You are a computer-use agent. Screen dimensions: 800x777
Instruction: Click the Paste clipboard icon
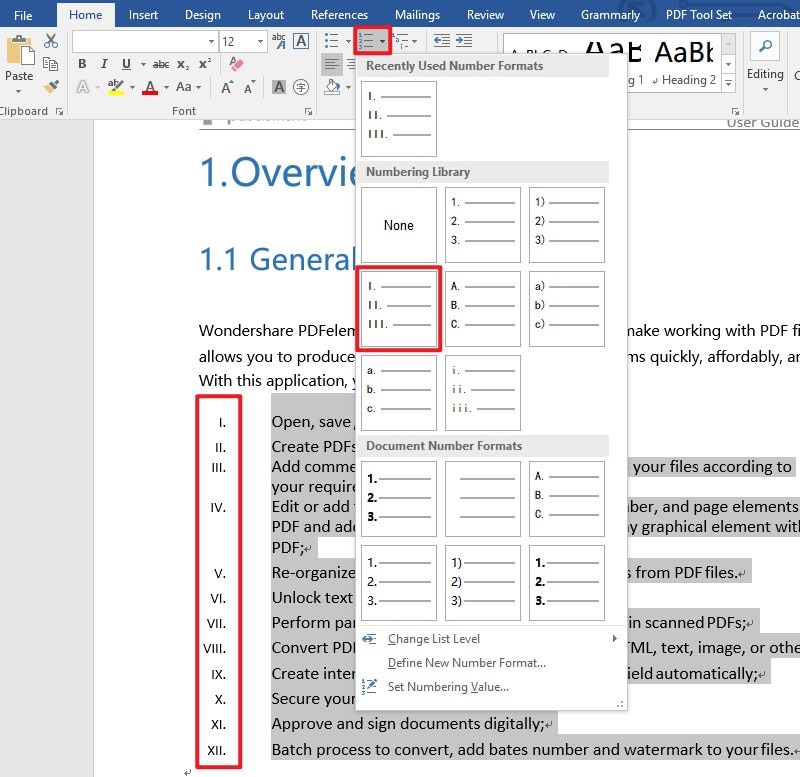point(20,51)
